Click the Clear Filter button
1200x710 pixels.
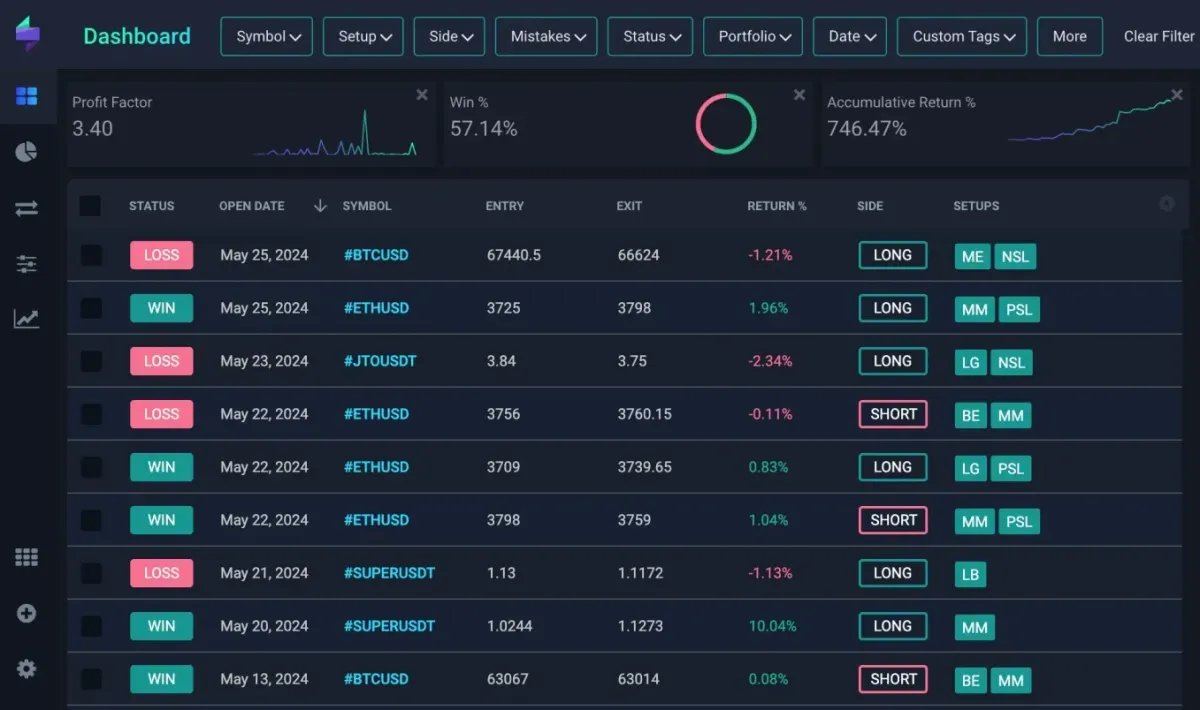(1160, 36)
